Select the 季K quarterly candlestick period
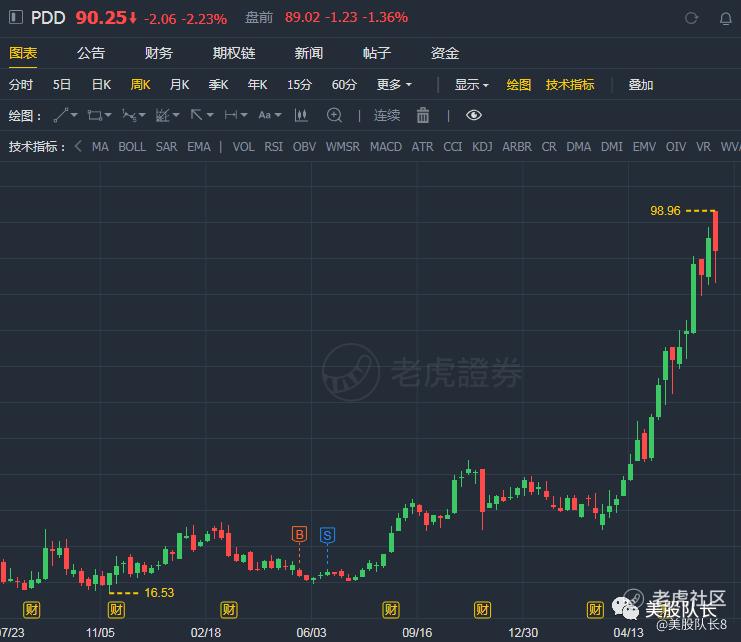The width and height of the screenshot is (741, 642). coord(218,85)
